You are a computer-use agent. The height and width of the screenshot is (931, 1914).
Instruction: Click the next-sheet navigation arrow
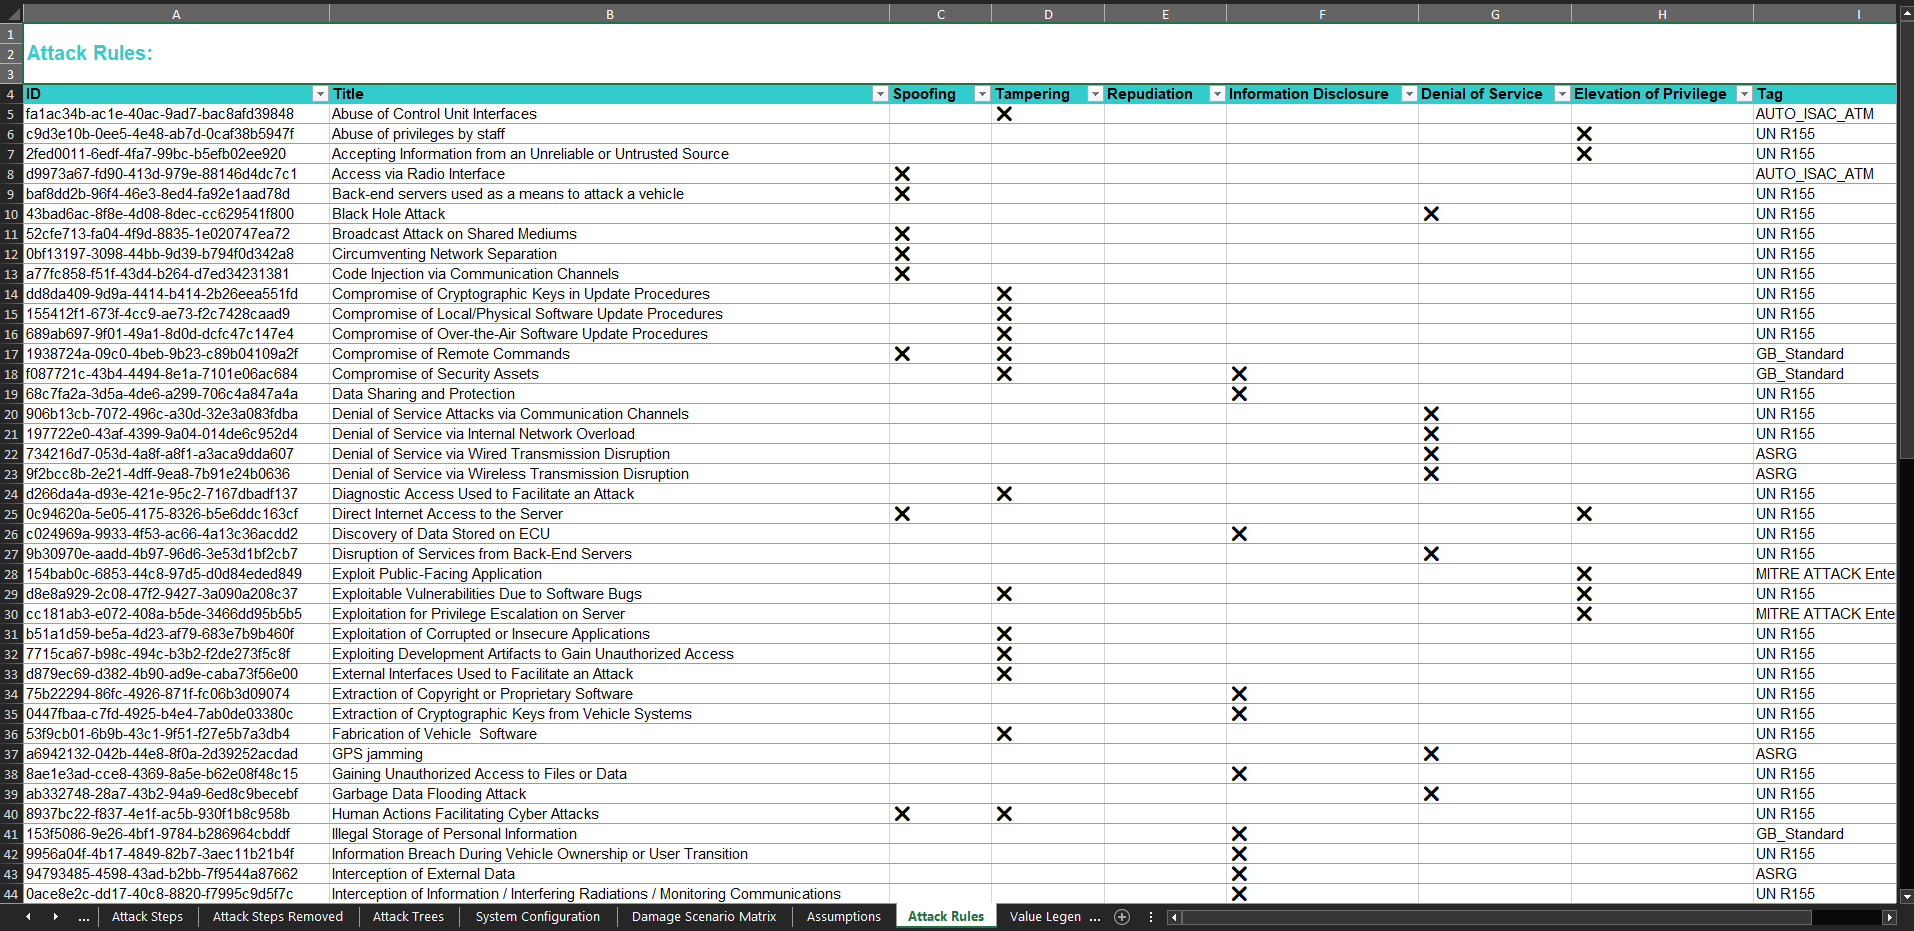point(56,917)
